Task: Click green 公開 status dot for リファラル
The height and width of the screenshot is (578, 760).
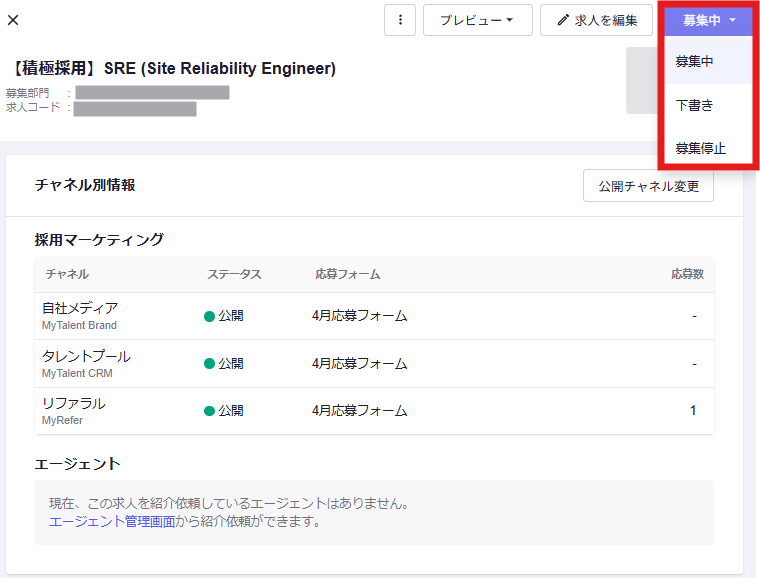Action: (210, 411)
